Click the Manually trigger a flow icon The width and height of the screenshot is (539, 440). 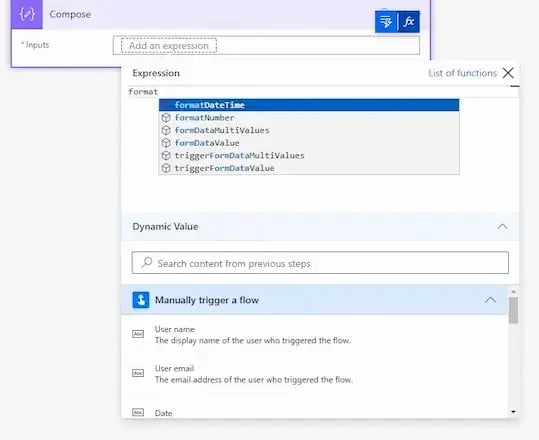pyautogui.click(x=141, y=300)
